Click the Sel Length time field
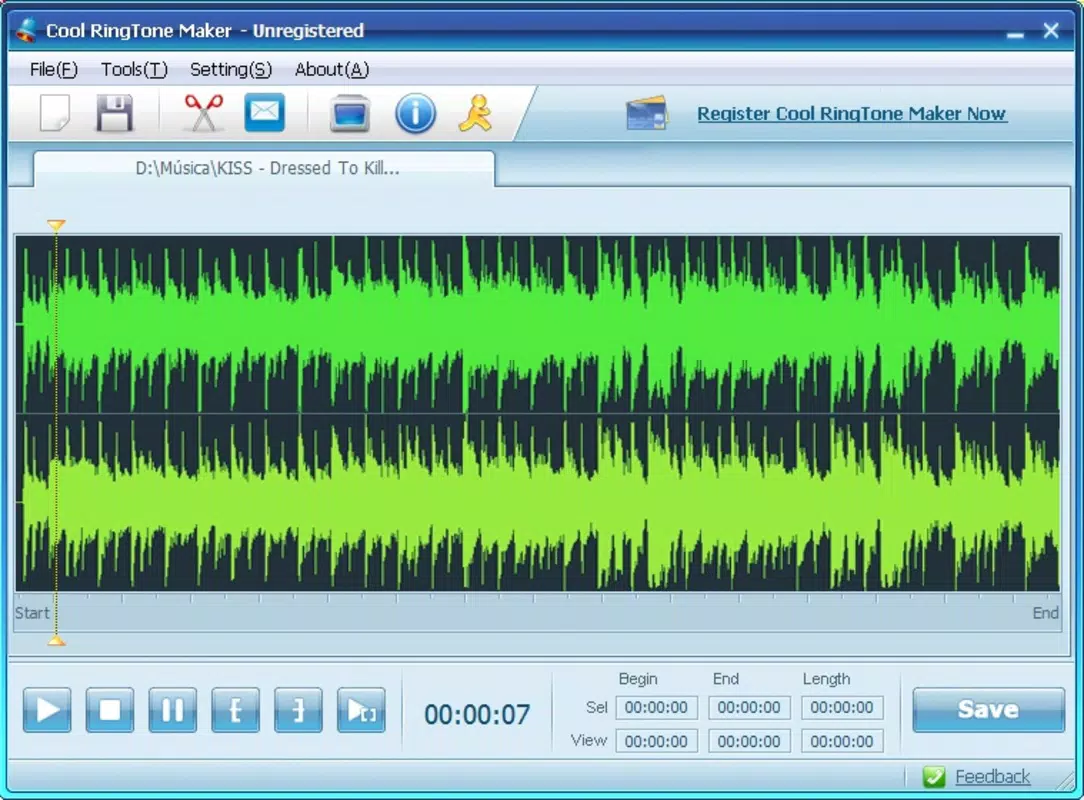 tap(841, 707)
